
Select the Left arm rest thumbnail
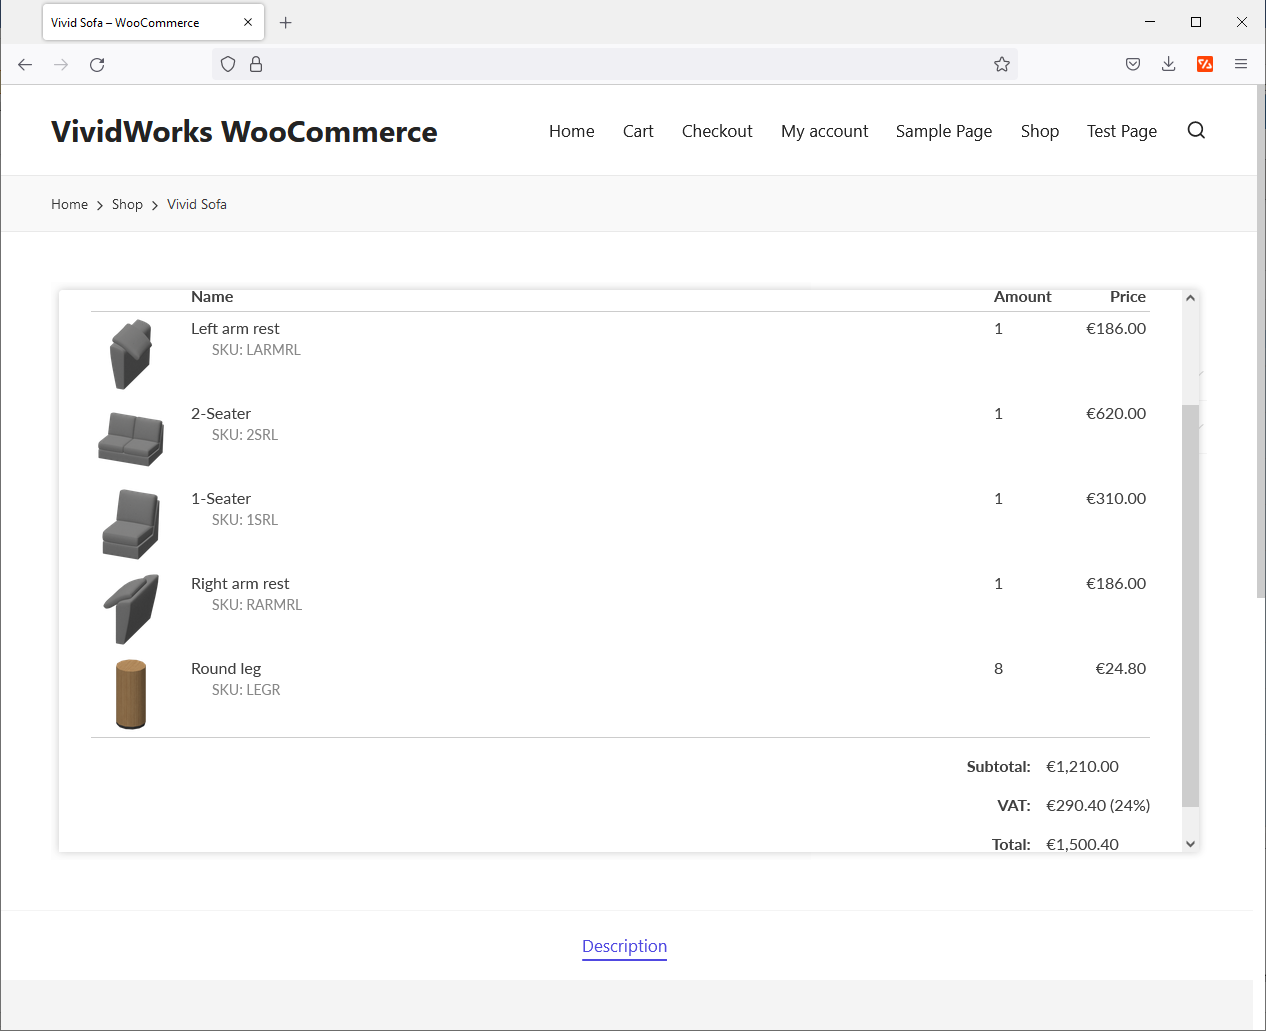pos(130,353)
